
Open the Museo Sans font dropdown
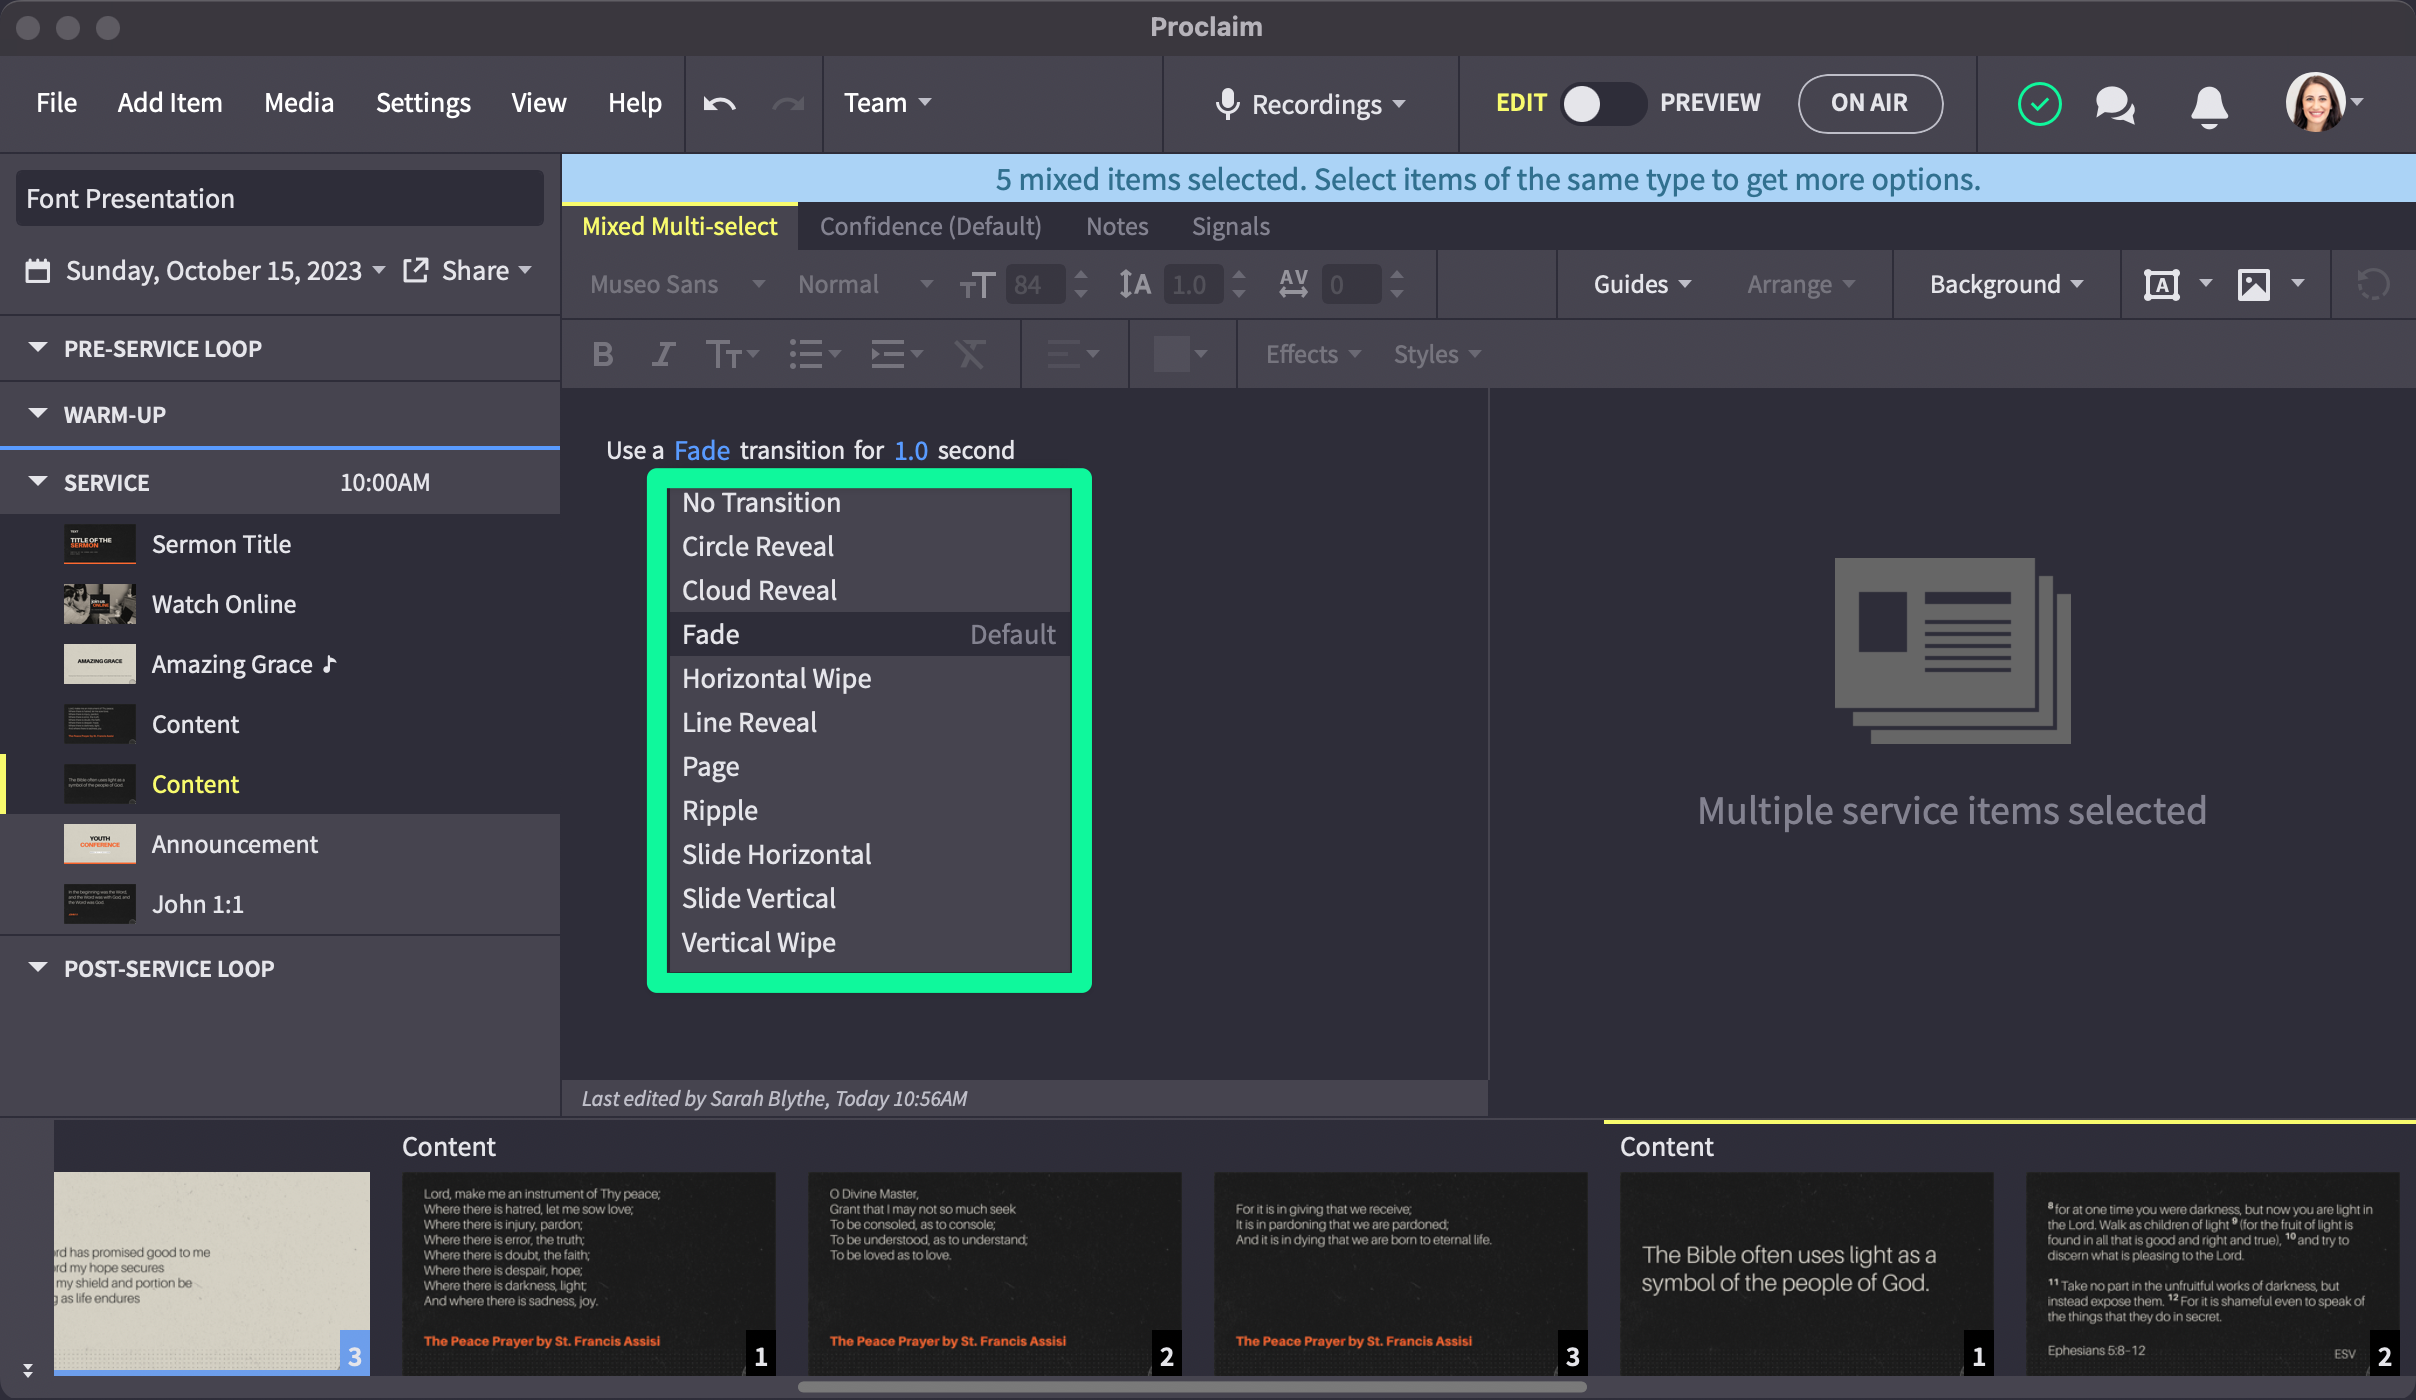(x=678, y=285)
